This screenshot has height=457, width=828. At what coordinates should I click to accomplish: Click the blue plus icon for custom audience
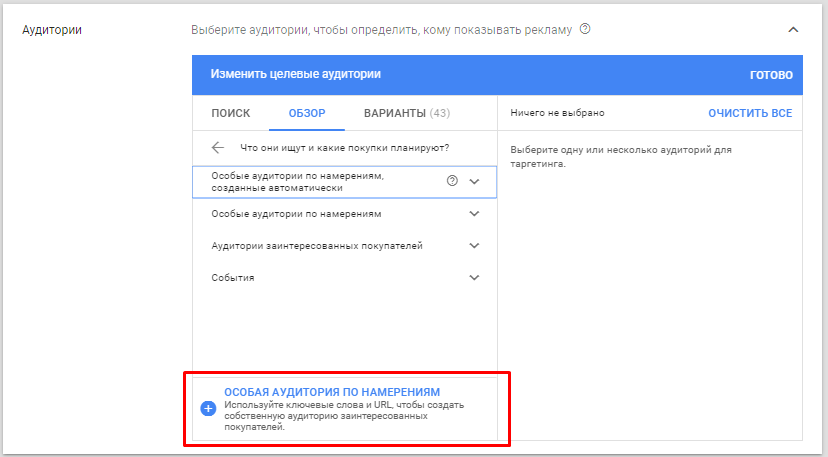tap(208, 408)
